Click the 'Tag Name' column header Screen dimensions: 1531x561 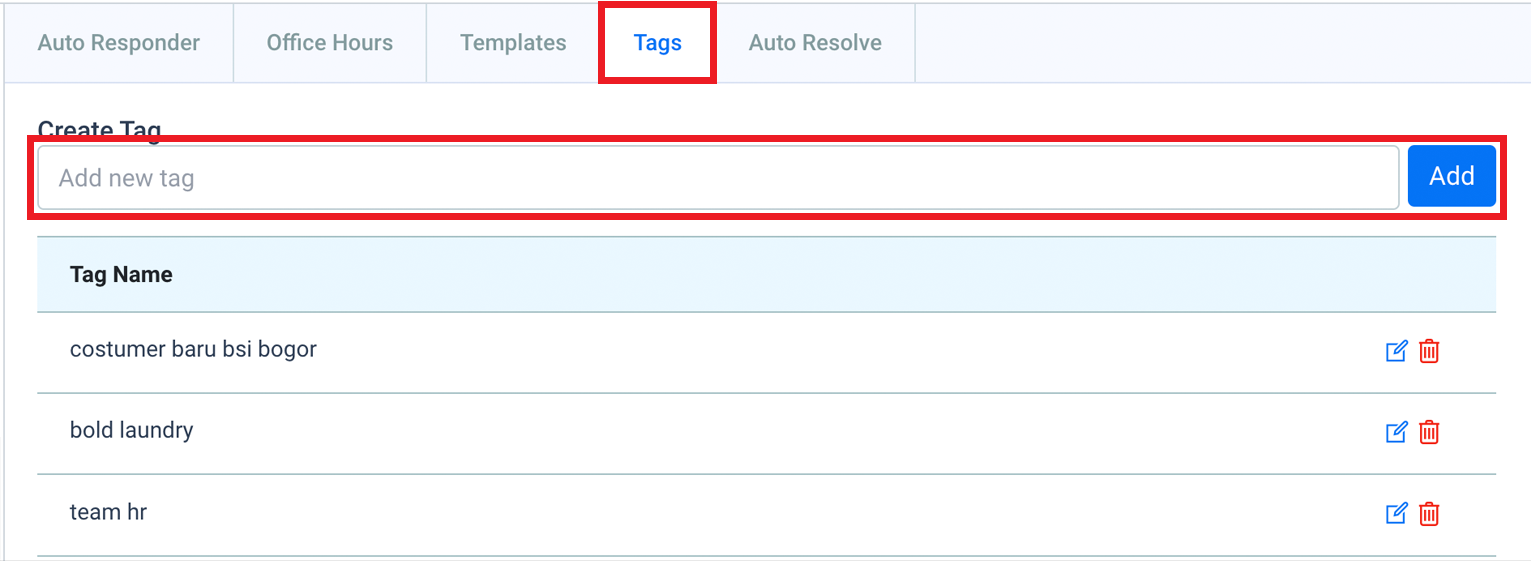pos(121,275)
